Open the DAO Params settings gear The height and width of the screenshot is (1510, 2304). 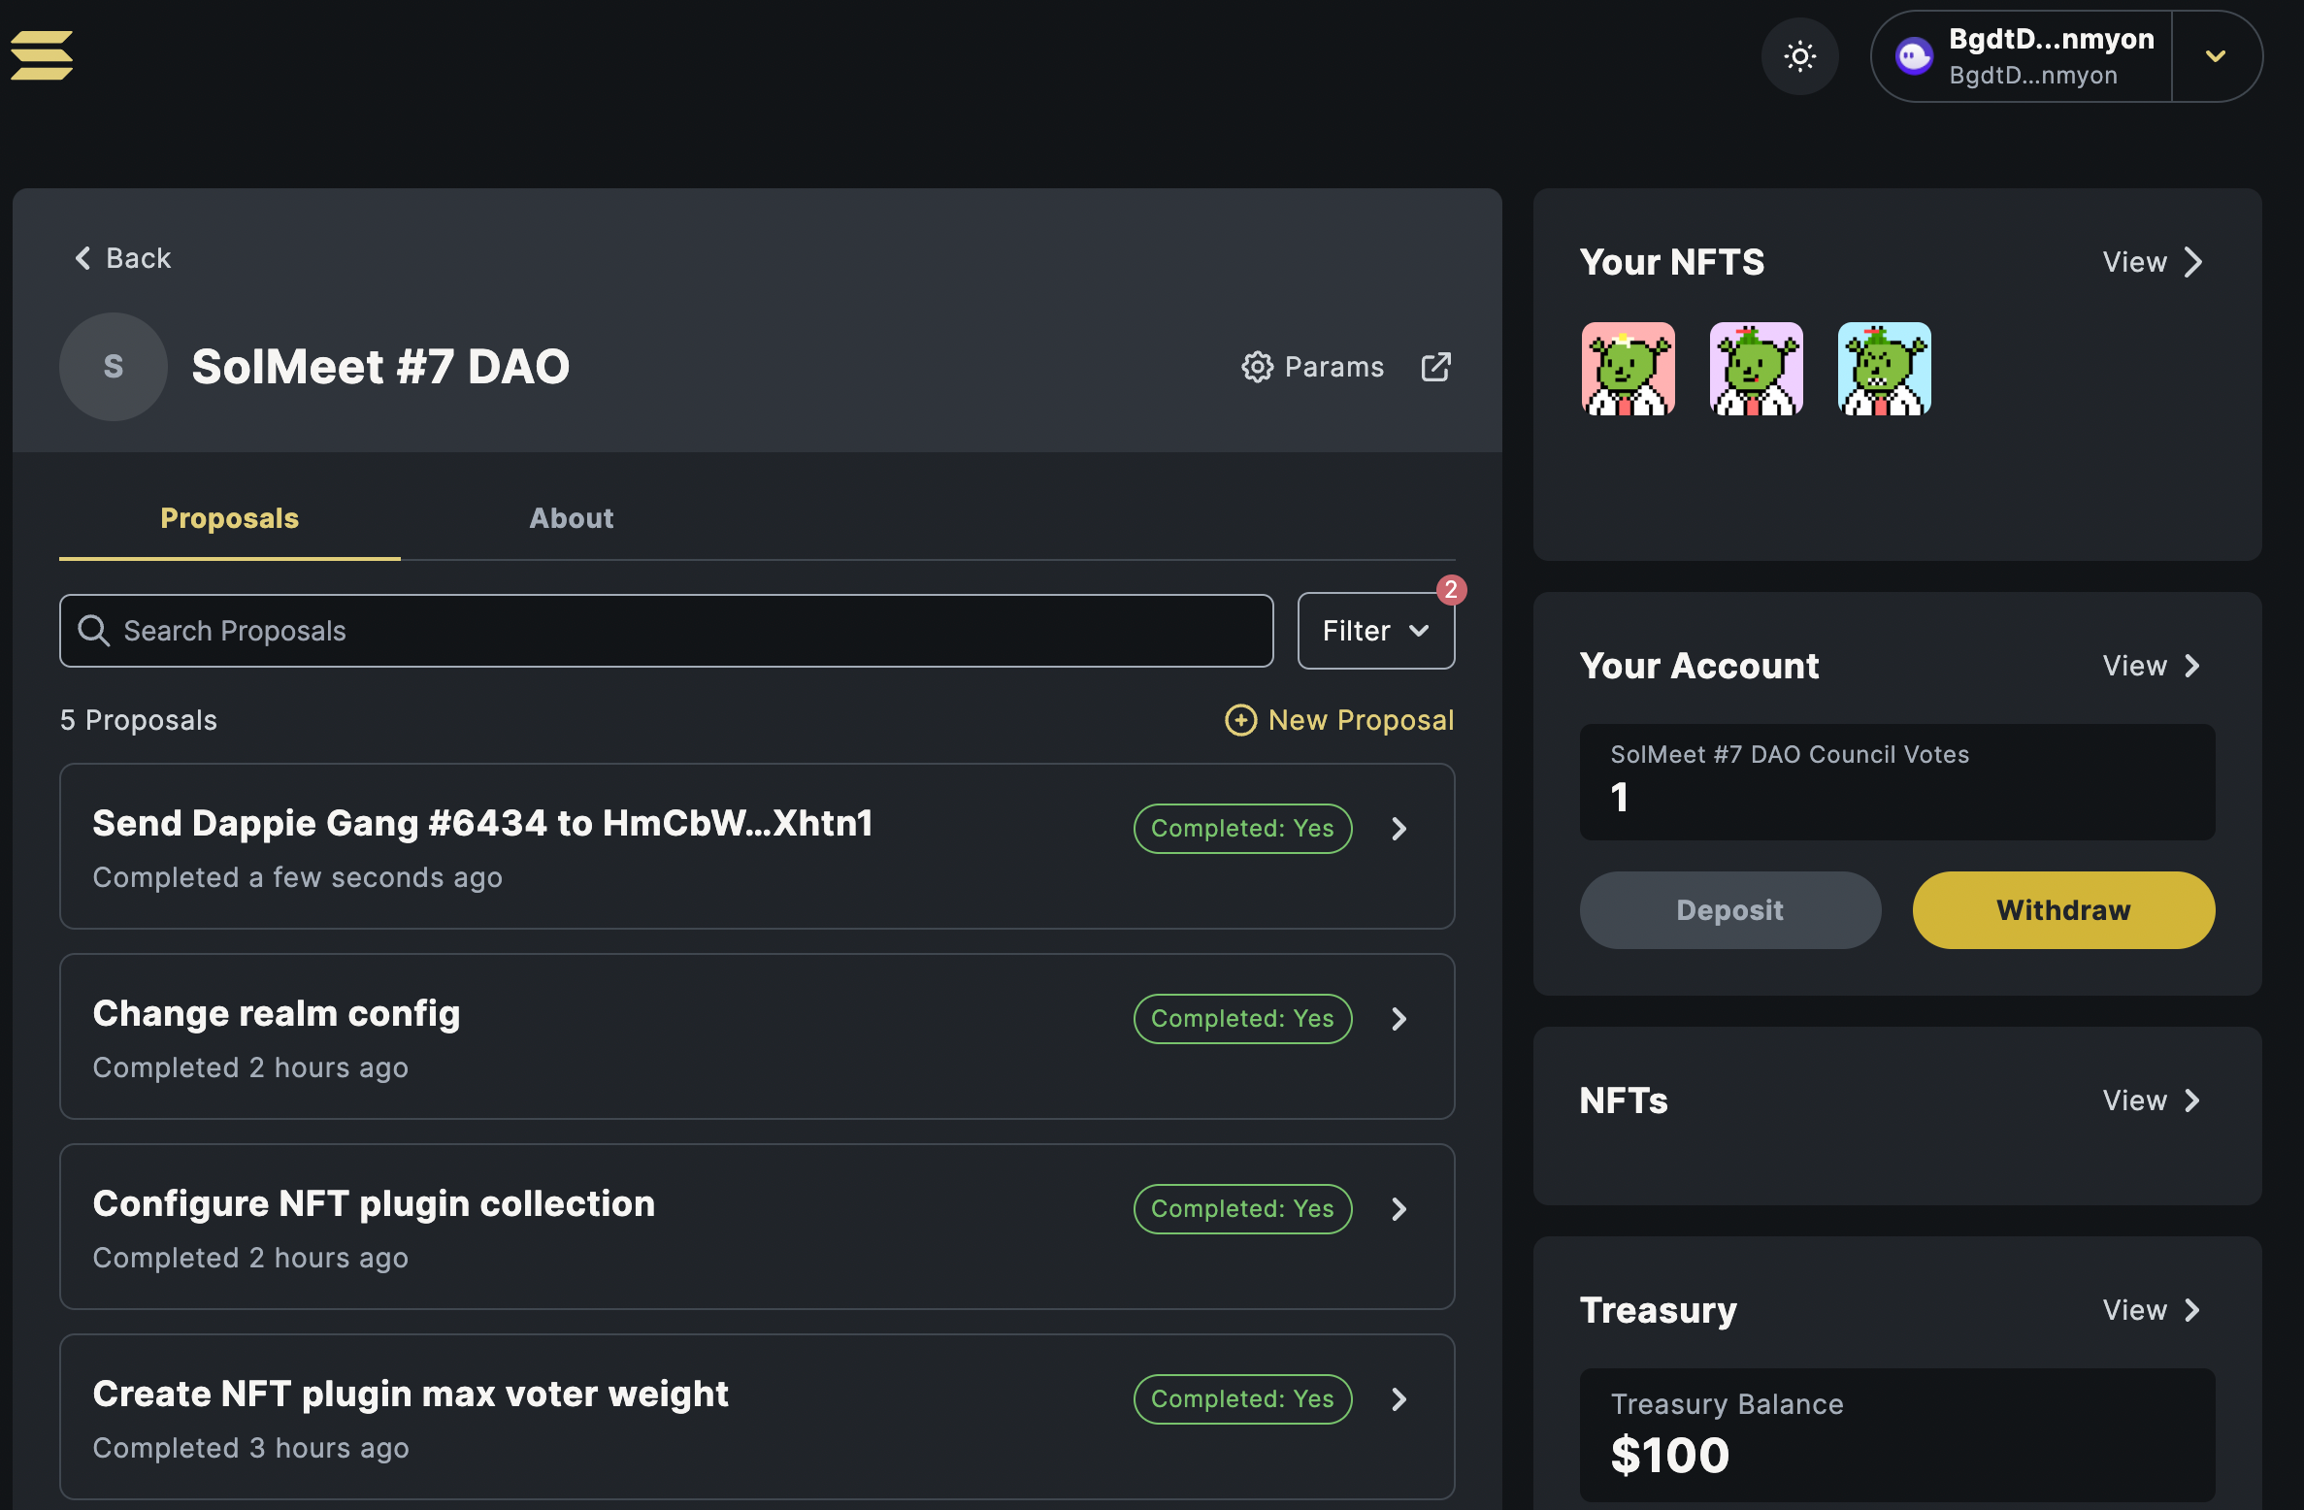1257,367
